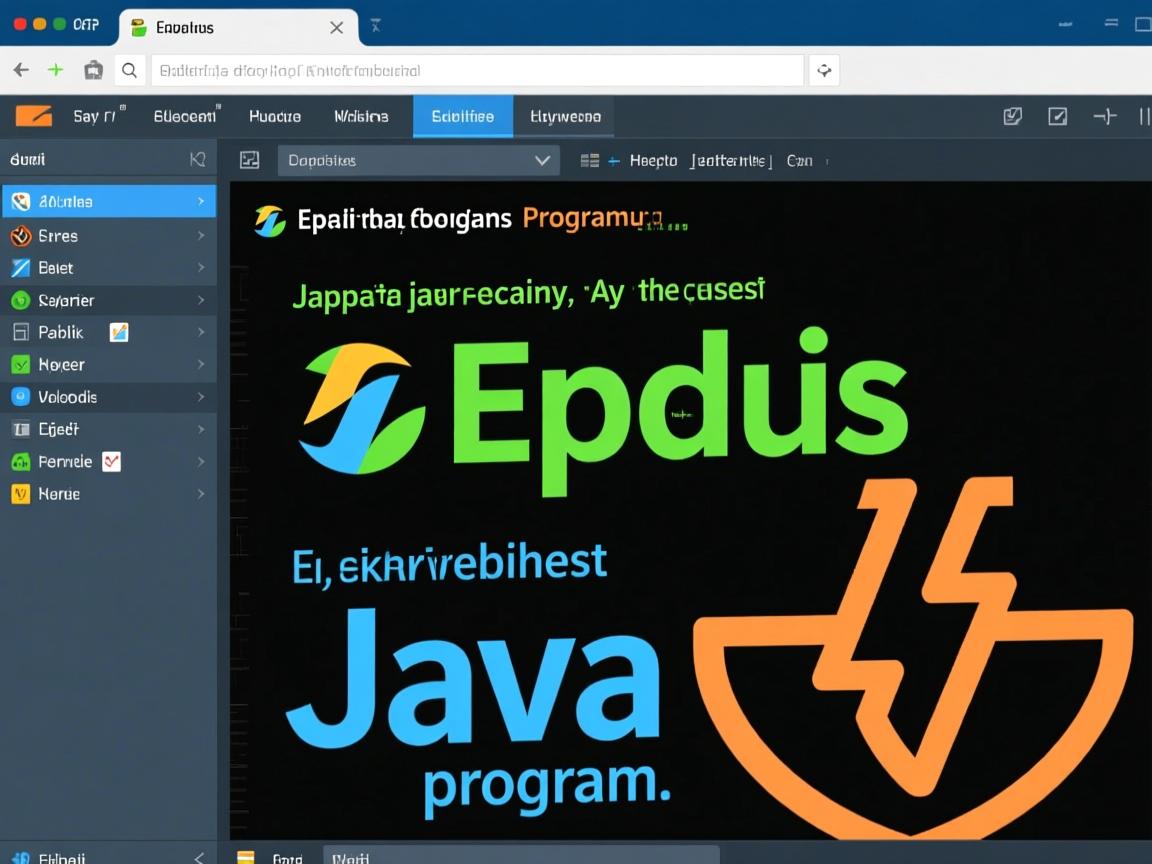Viewport: 1152px width, 864px height.
Task: Click the Haepto button
Action: click(x=654, y=160)
